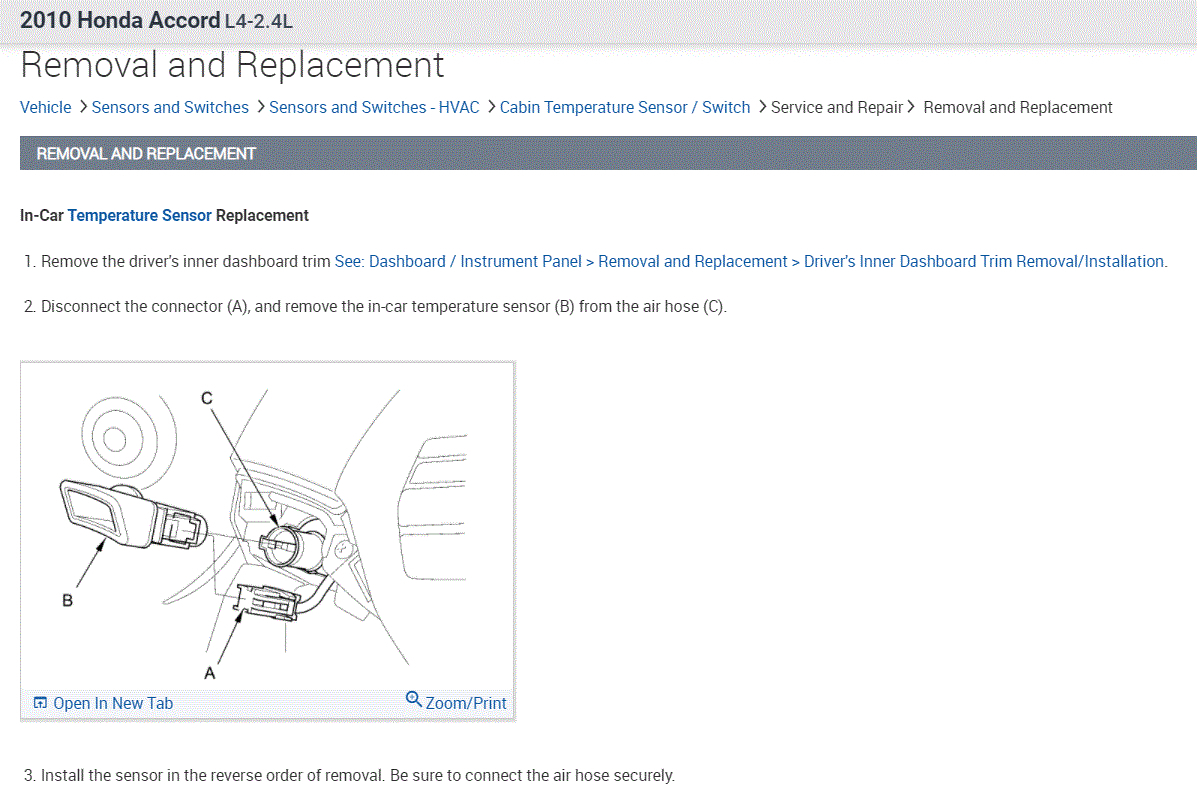Viewport: 1197px width, 794px height.
Task: Select Removal and Replacement breadcrumb text
Action: coord(1018,108)
